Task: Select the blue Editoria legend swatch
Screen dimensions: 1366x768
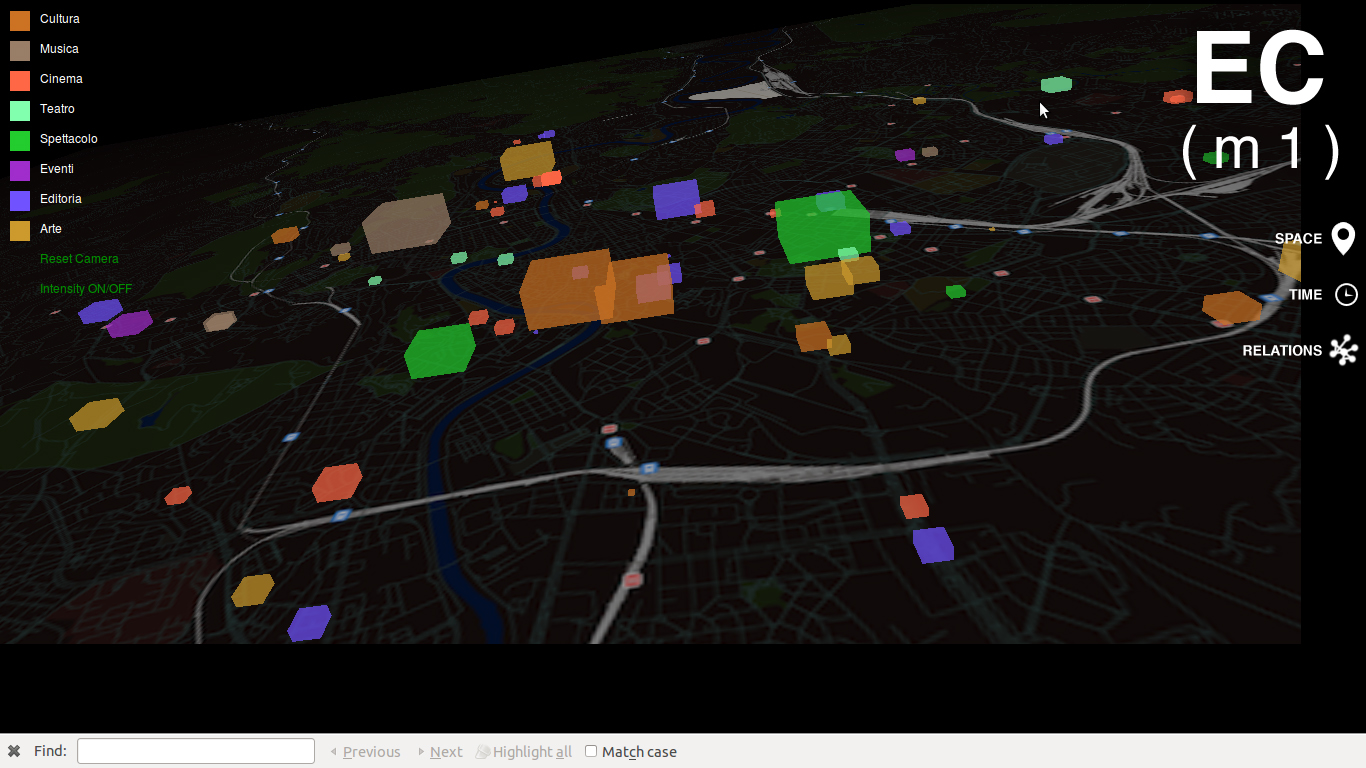Action: pos(20,200)
